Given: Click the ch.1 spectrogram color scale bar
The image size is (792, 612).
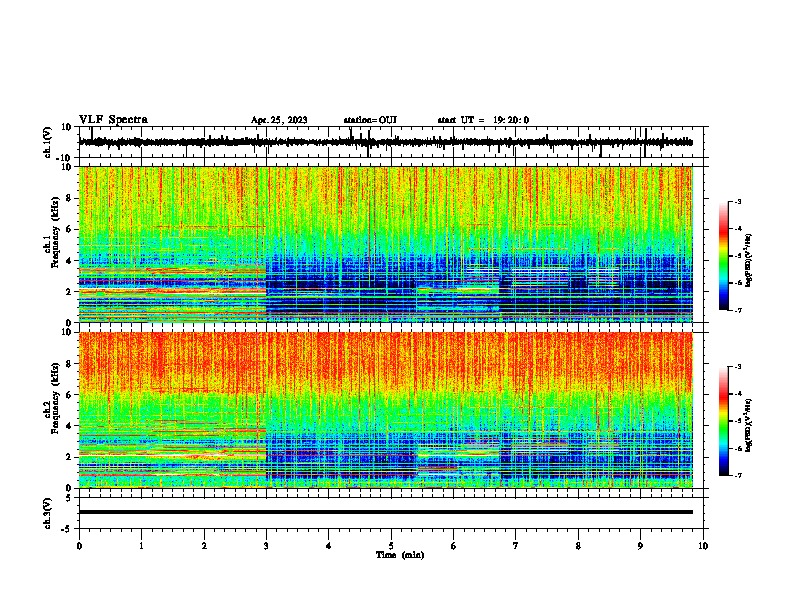Looking at the screenshot, I should click(x=724, y=256).
